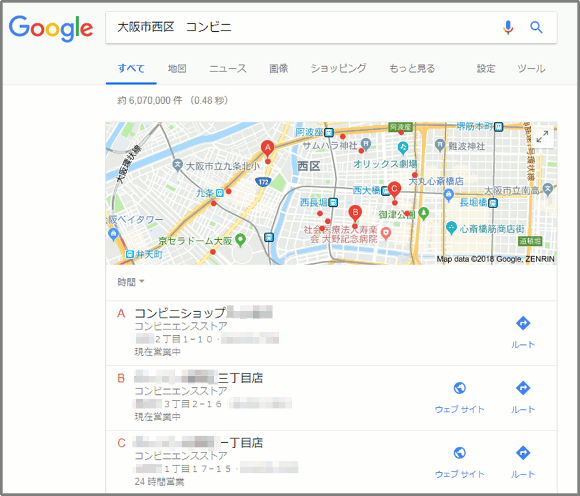The height and width of the screenshot is (496, 580).
Task: Open the 時間 filter dropdown
Action: [131, 282]
